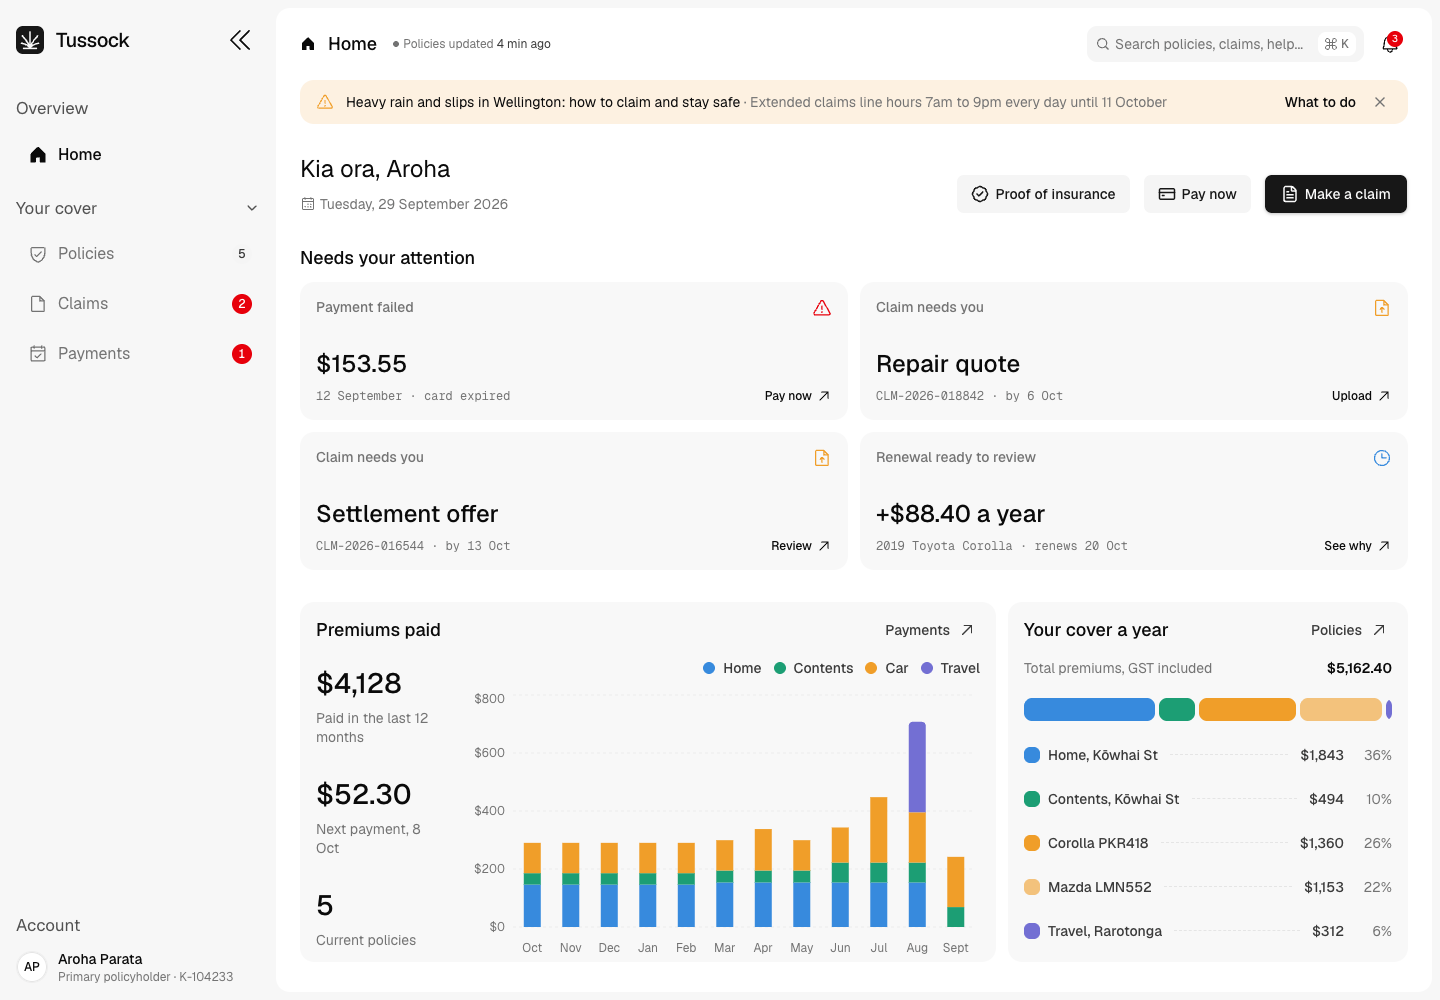Screen dimensions: 1440x1000
Task: Collapse the Your cover section chevron
Action: pos(252,208)
